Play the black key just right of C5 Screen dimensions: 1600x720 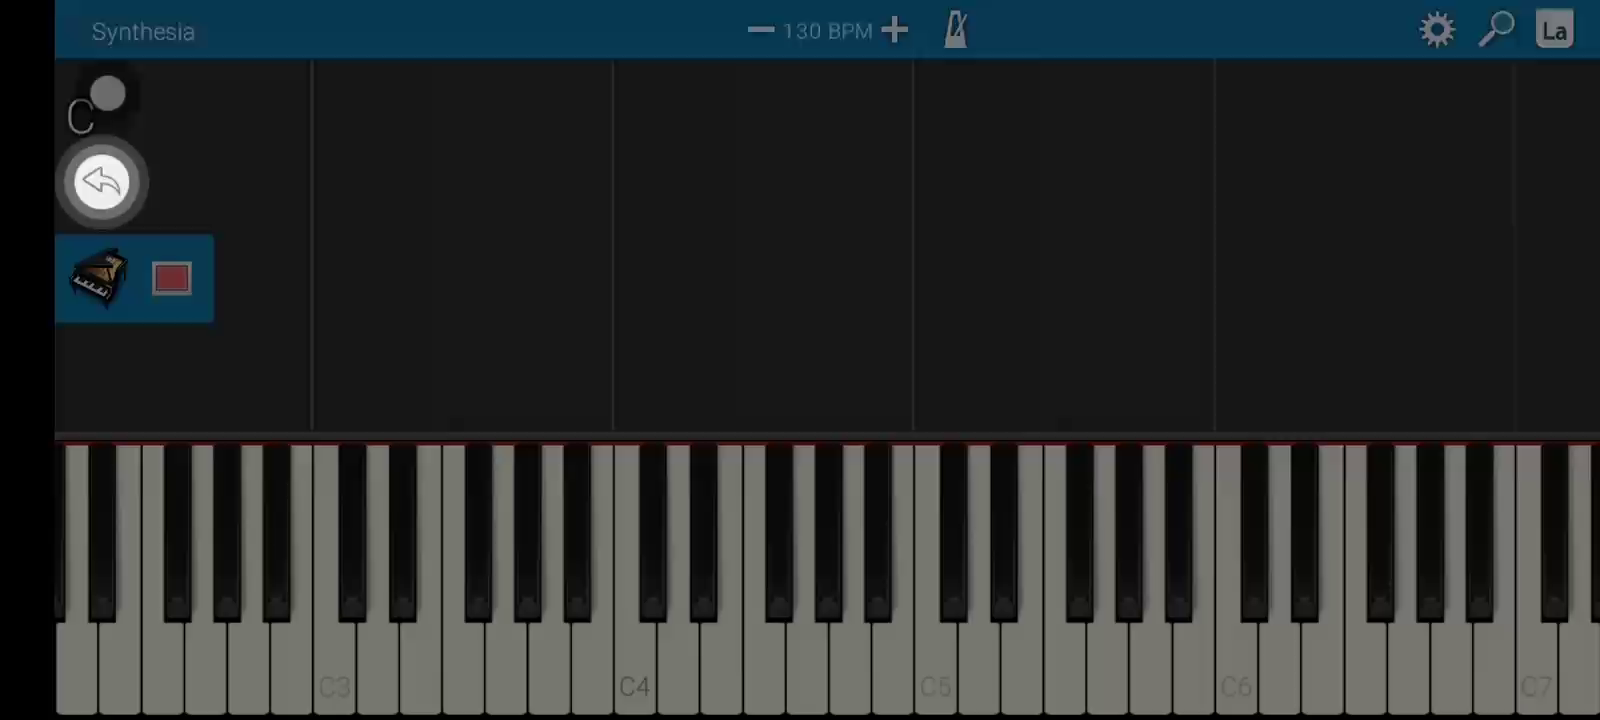(x=954, y=532)
